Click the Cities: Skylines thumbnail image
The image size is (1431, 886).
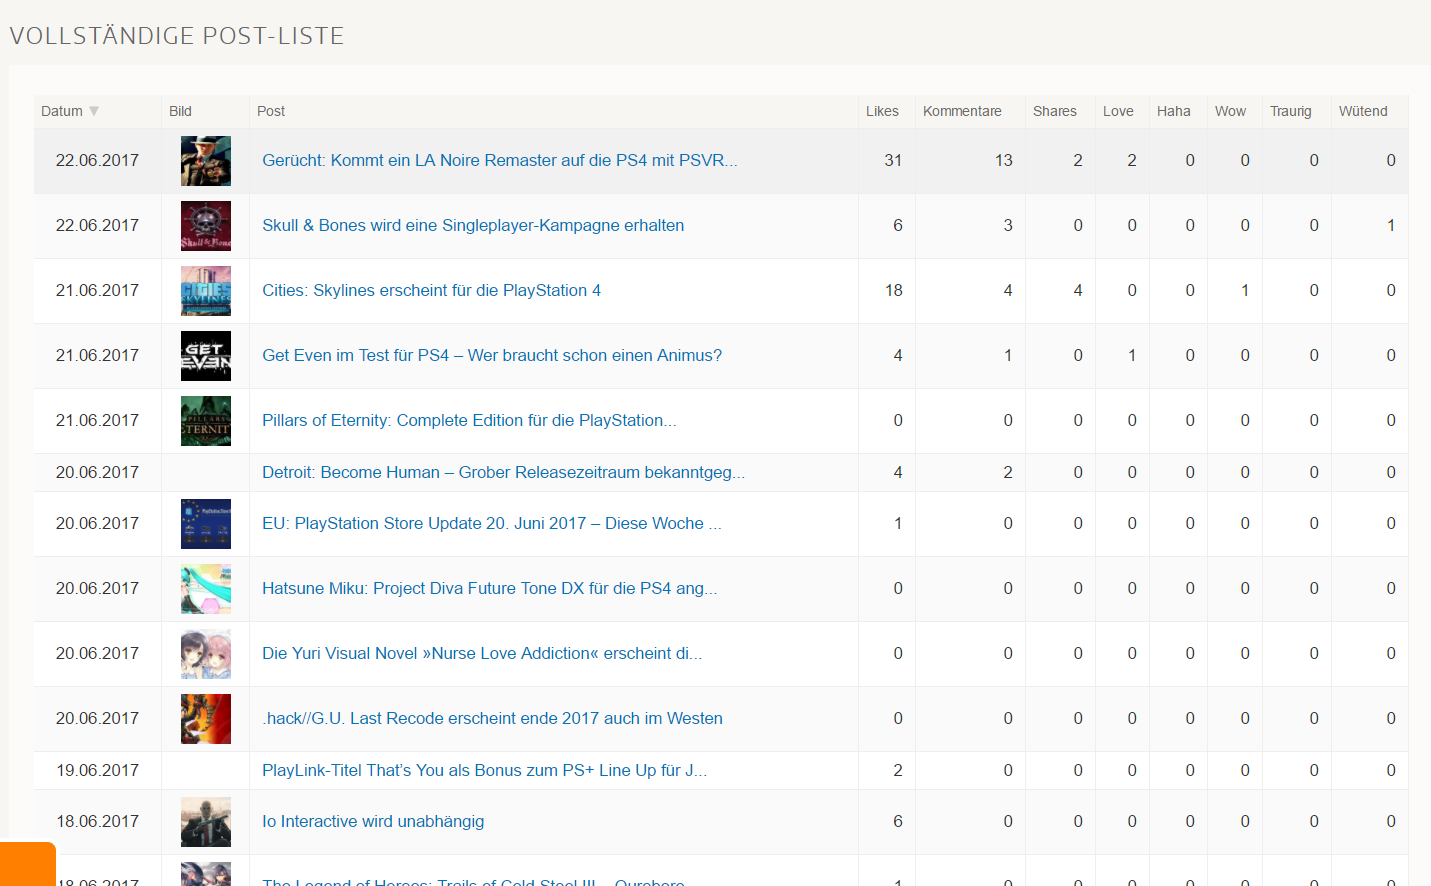206,291
